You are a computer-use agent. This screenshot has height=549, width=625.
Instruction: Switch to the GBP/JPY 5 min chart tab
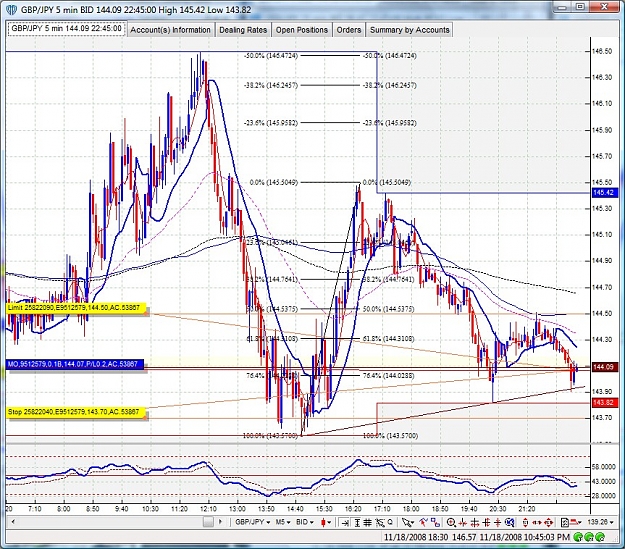66,29
